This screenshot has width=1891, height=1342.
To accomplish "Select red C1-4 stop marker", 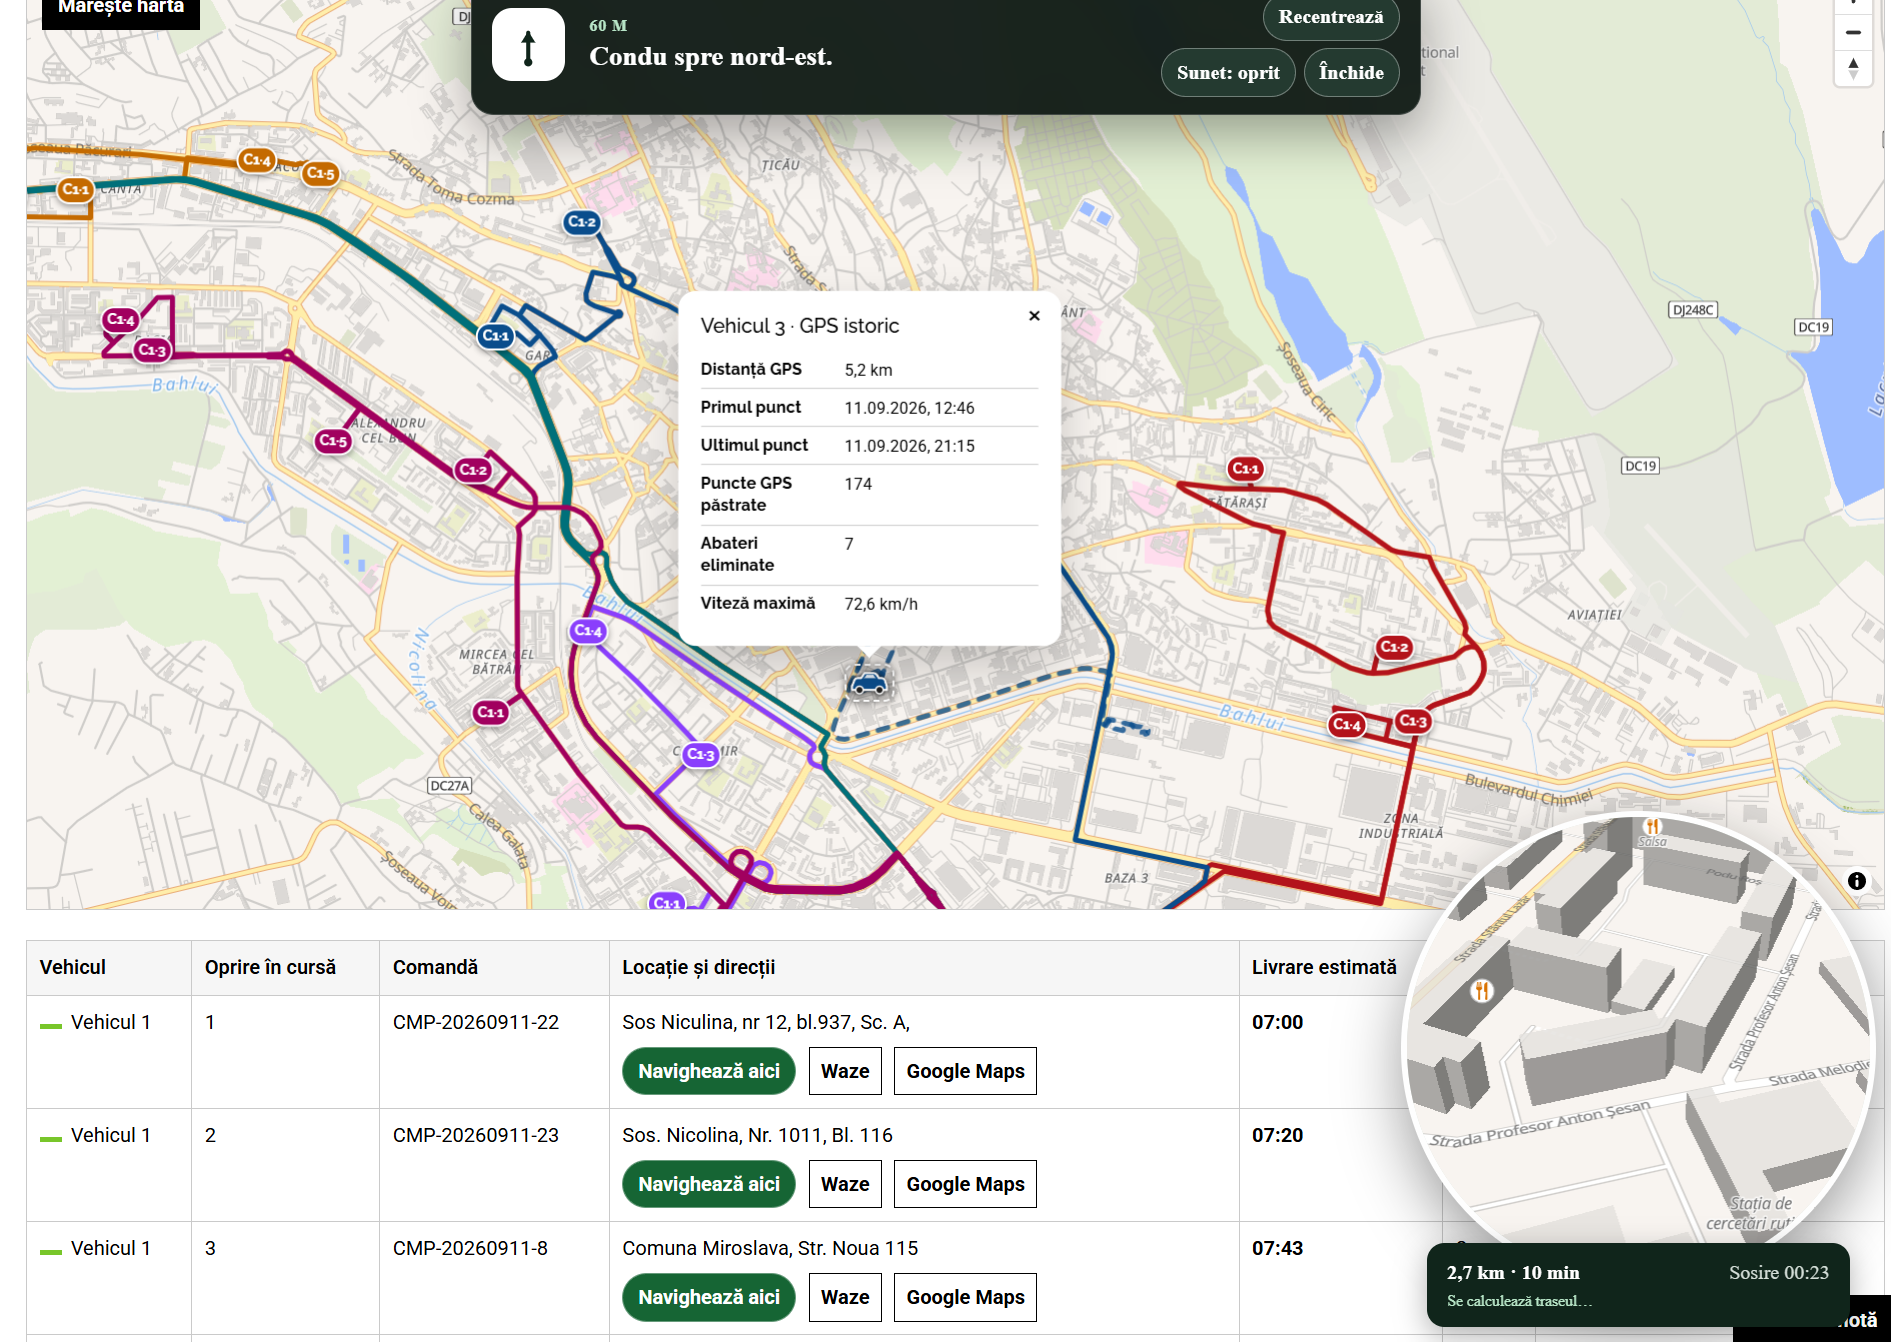I will pyautogui.click(x=1347, y=724).
